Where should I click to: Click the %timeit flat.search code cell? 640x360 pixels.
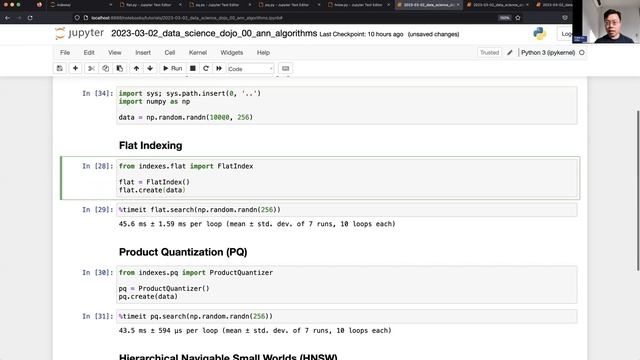(347, 210)
